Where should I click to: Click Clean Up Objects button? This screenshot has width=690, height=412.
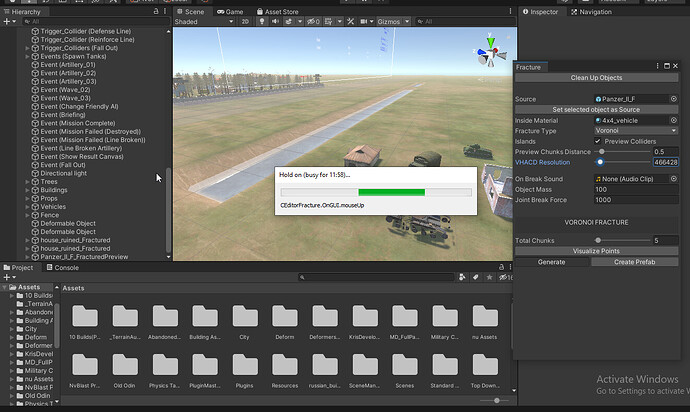pyautogui.click(x=596, y=78)
